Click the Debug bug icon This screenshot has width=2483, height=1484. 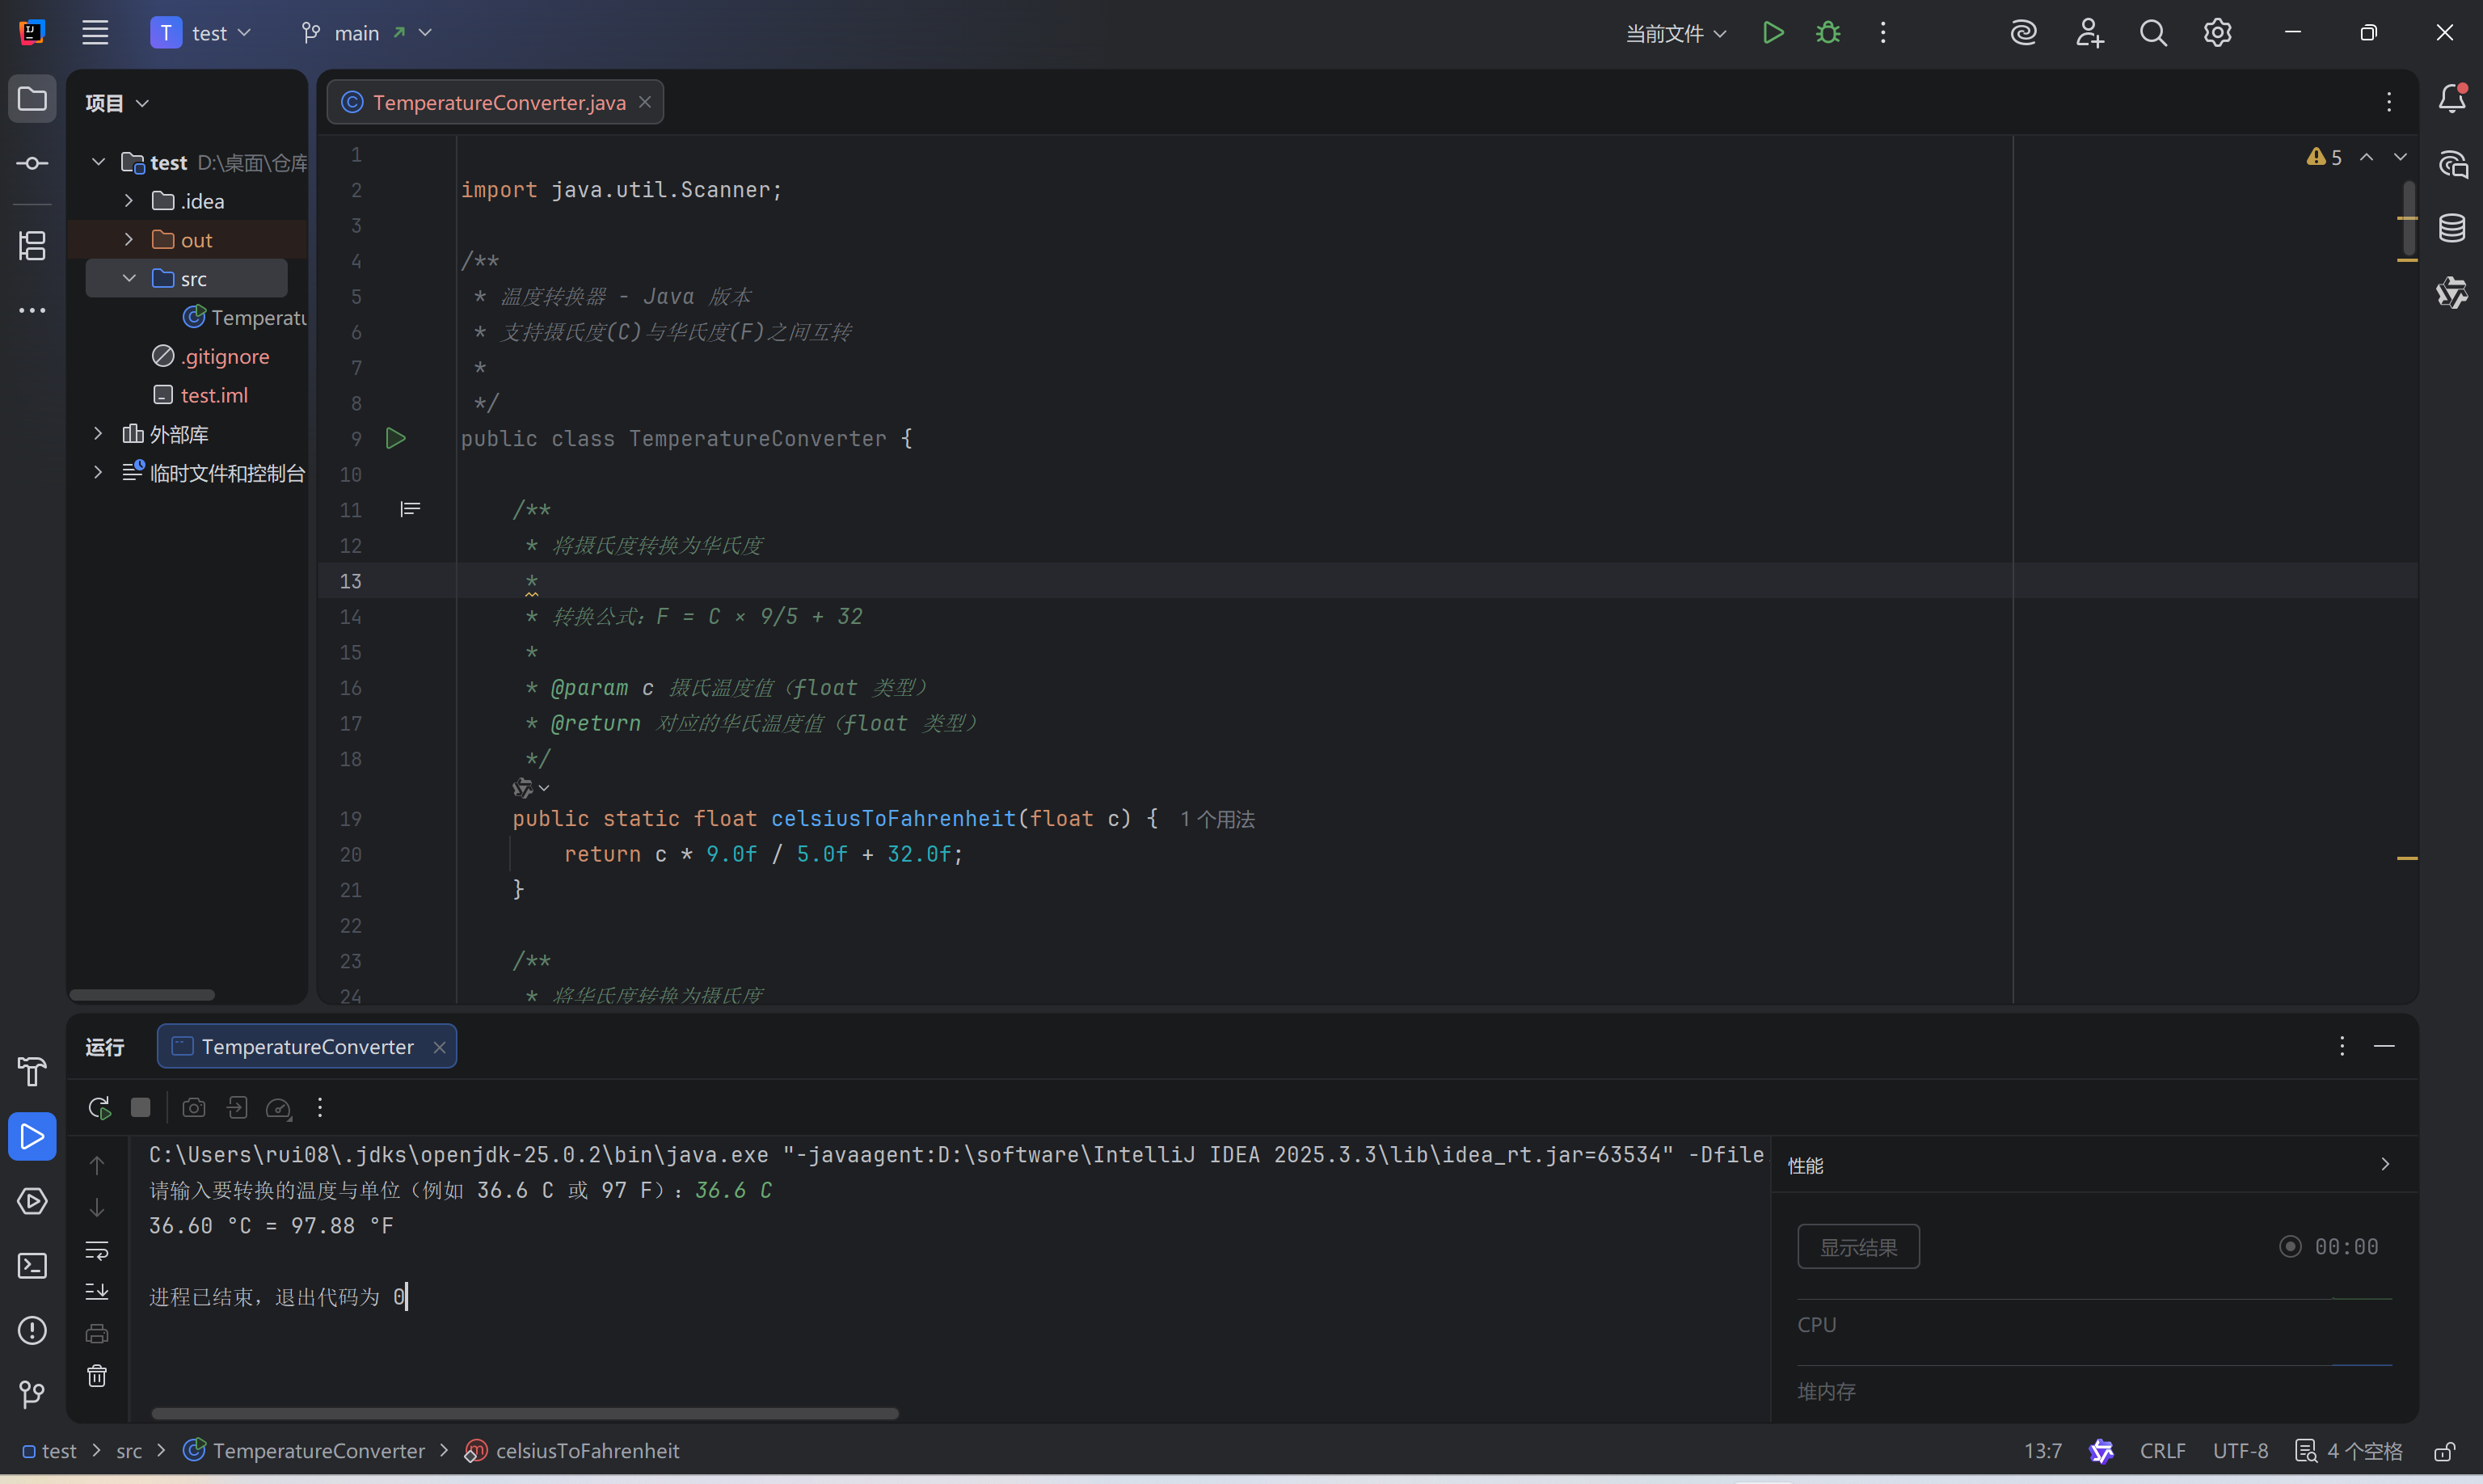click(1828, 33)
